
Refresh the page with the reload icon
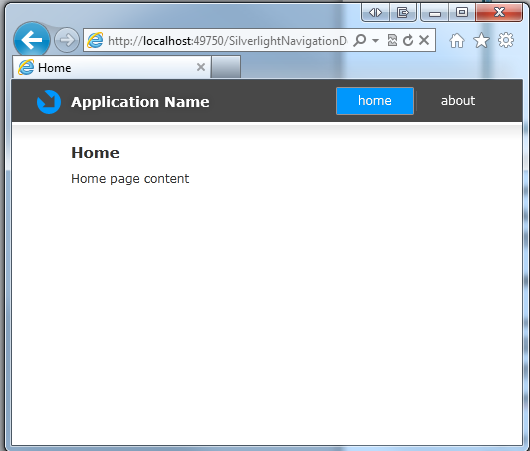click(x=408, y=41)
